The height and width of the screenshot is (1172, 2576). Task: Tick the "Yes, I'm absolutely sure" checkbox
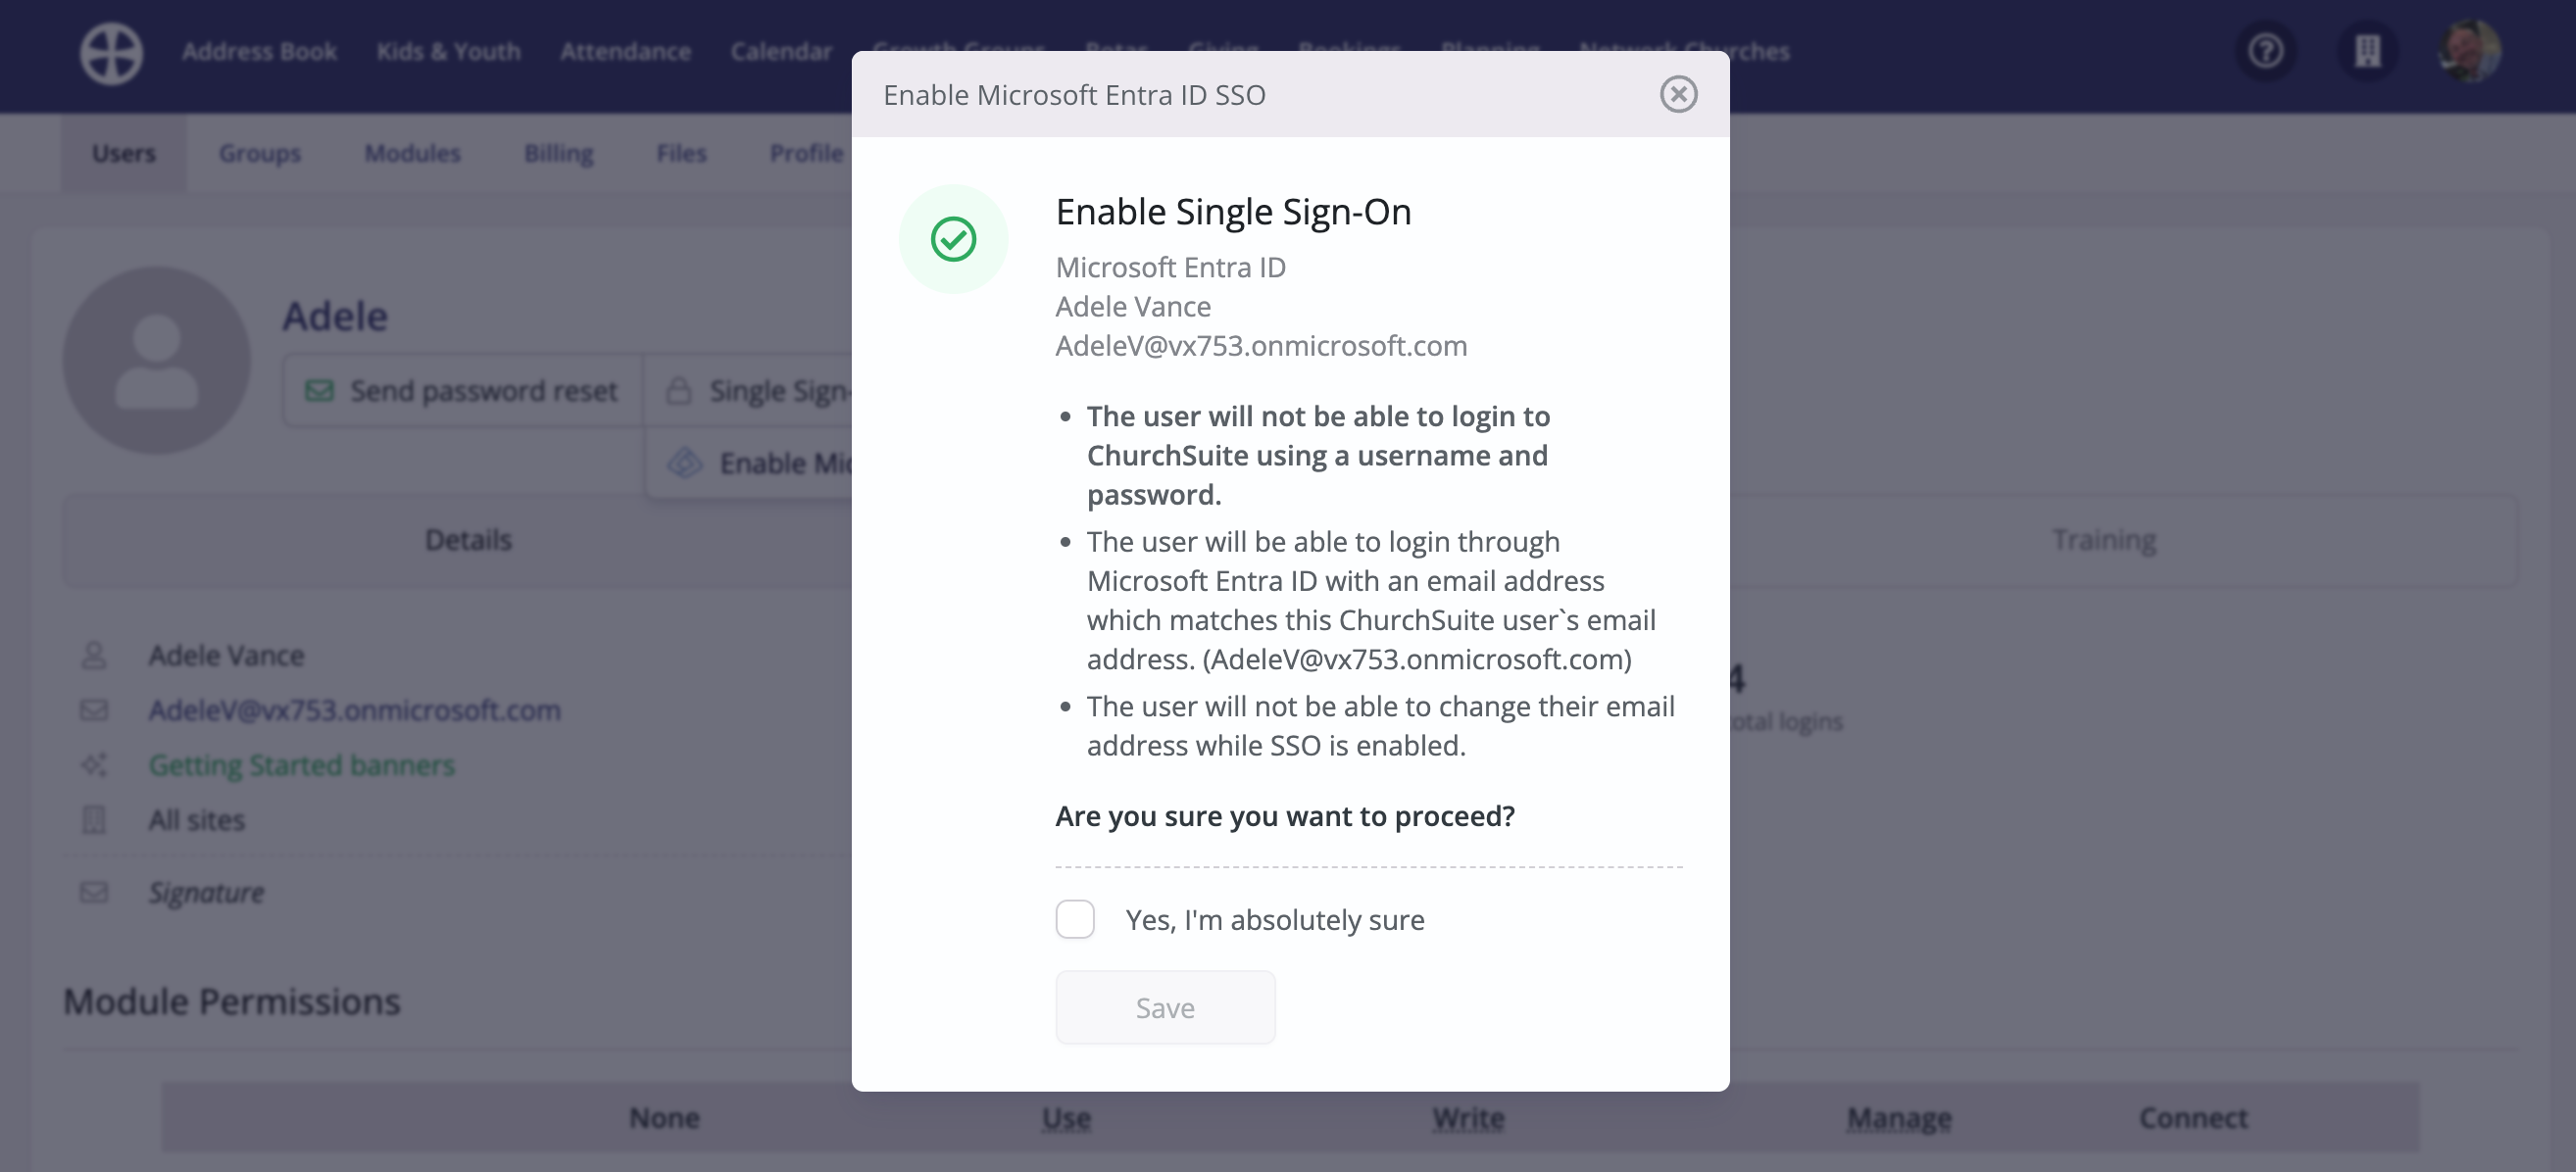(1075, 919)
